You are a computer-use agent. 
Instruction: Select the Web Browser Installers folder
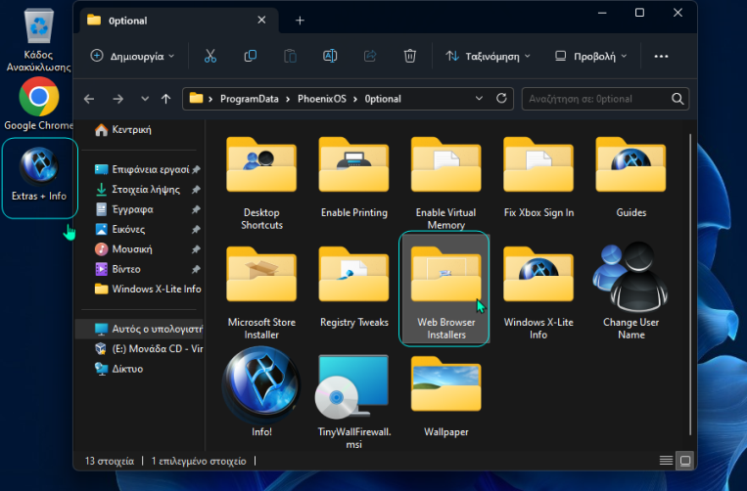coord(446,288)
